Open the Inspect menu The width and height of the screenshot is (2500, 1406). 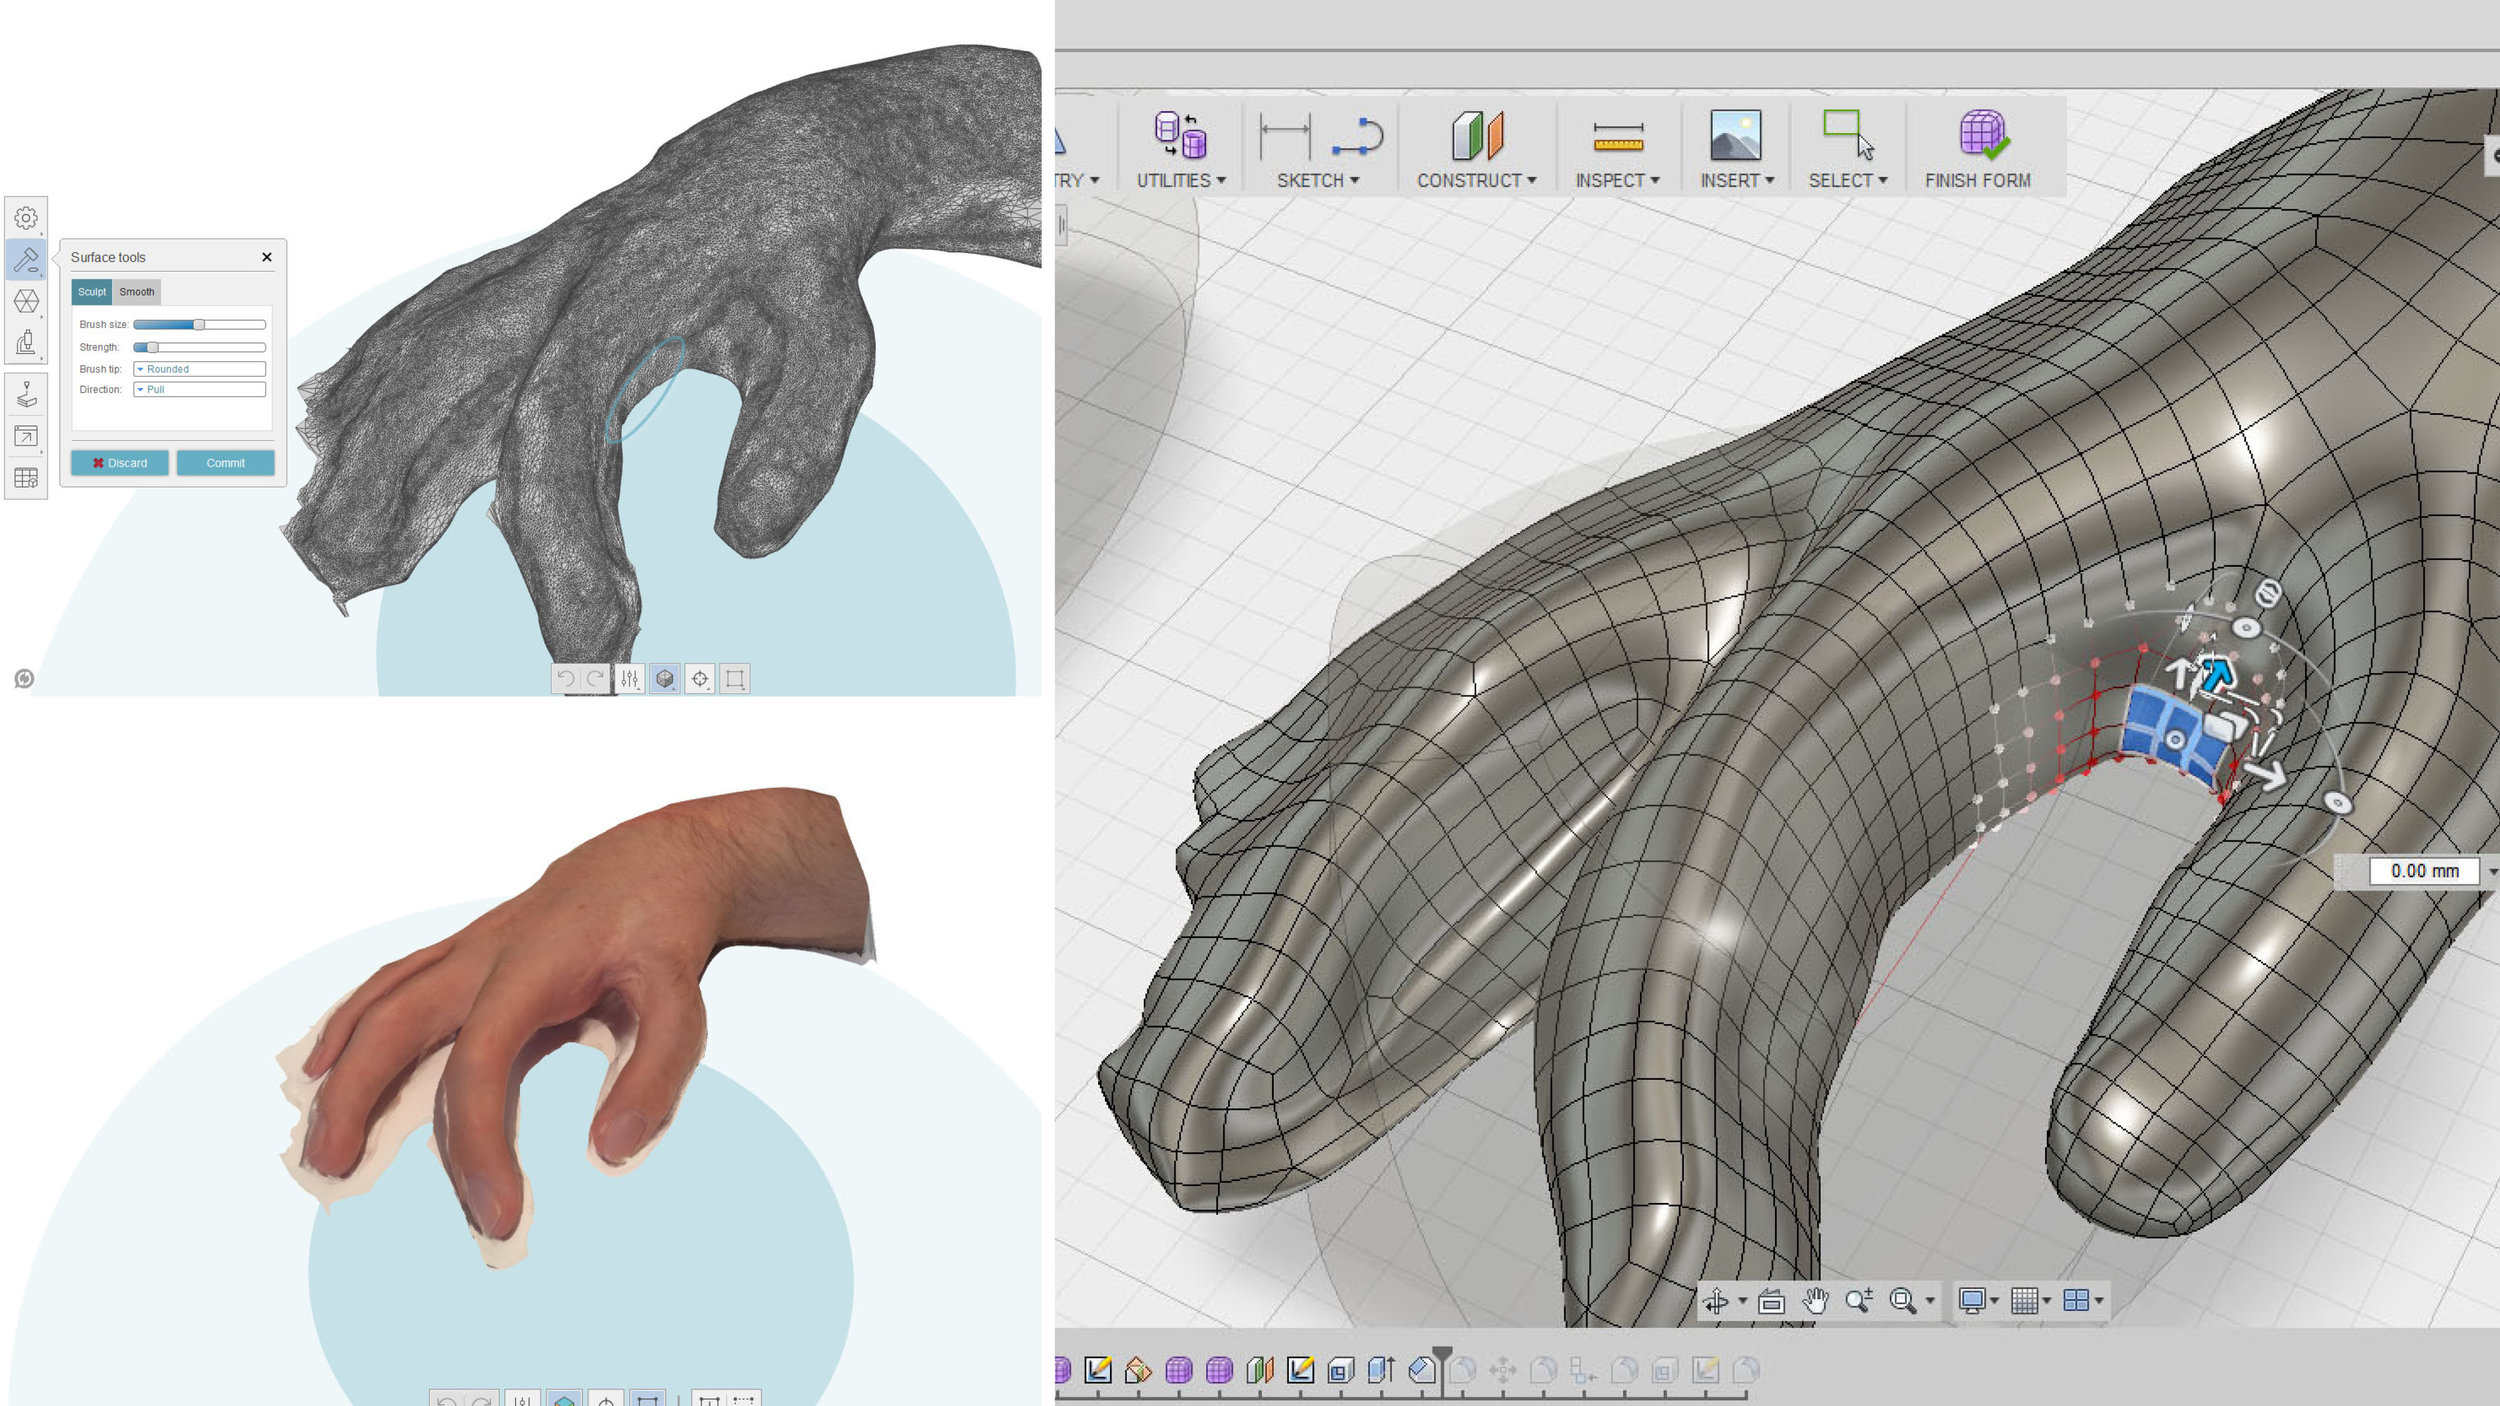click(x=1616, y=180)
